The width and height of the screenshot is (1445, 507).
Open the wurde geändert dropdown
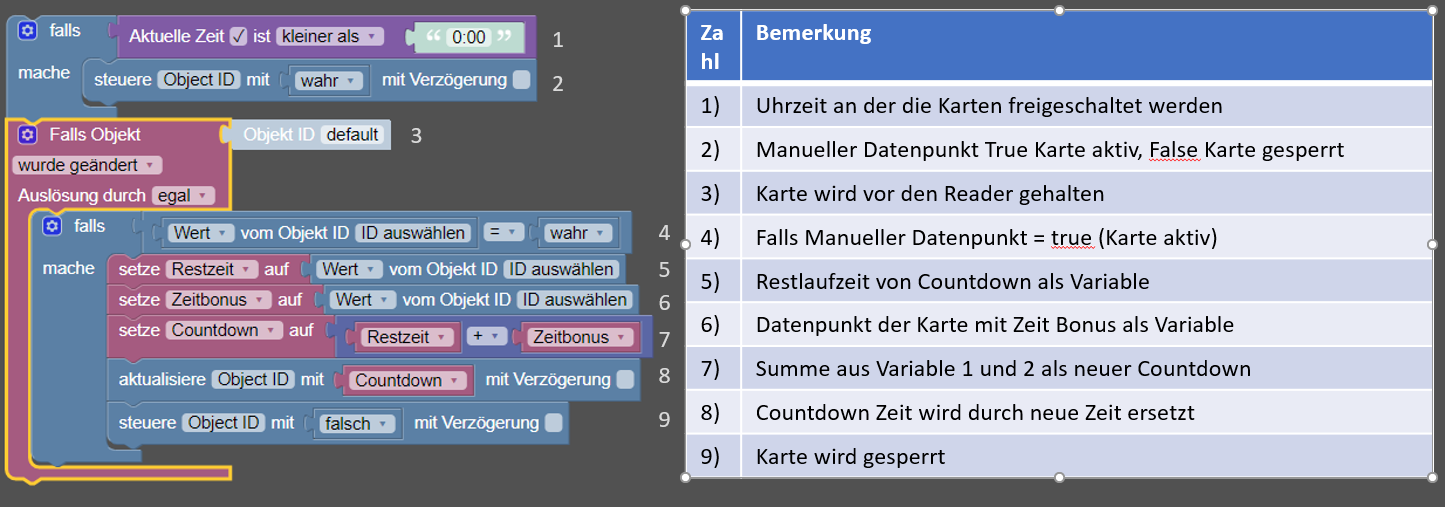[x=87, y=165]
